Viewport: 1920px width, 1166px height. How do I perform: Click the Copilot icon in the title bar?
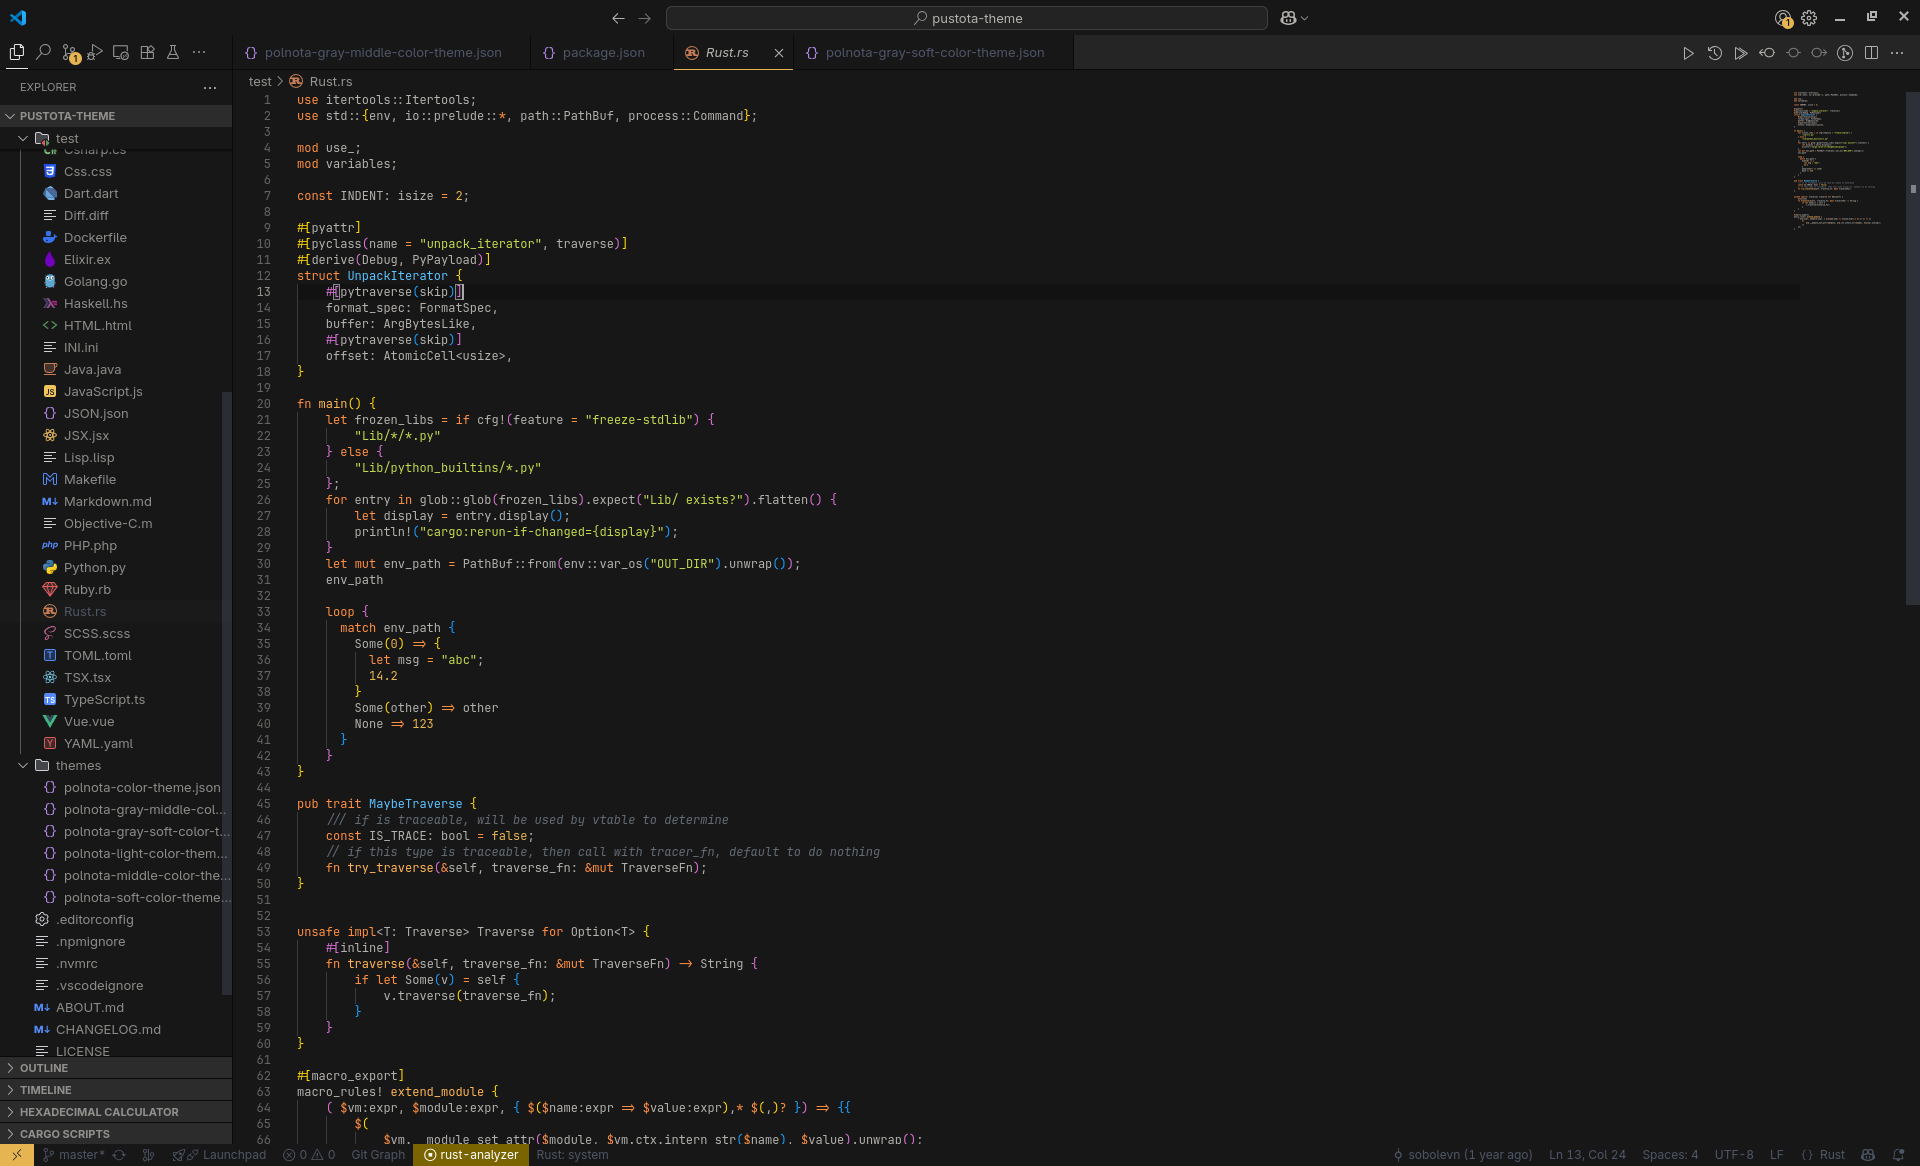1288,18
